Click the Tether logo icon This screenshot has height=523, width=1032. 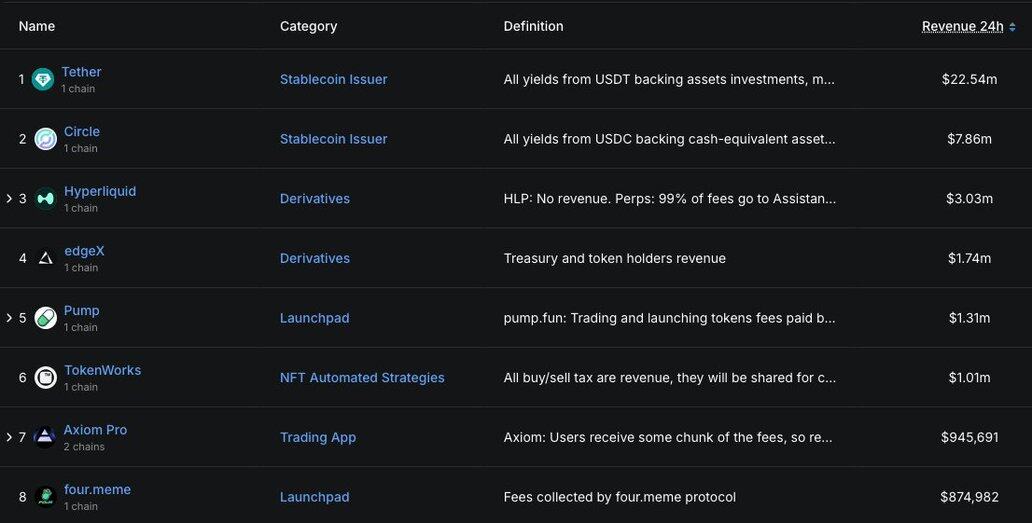(43, 79)
